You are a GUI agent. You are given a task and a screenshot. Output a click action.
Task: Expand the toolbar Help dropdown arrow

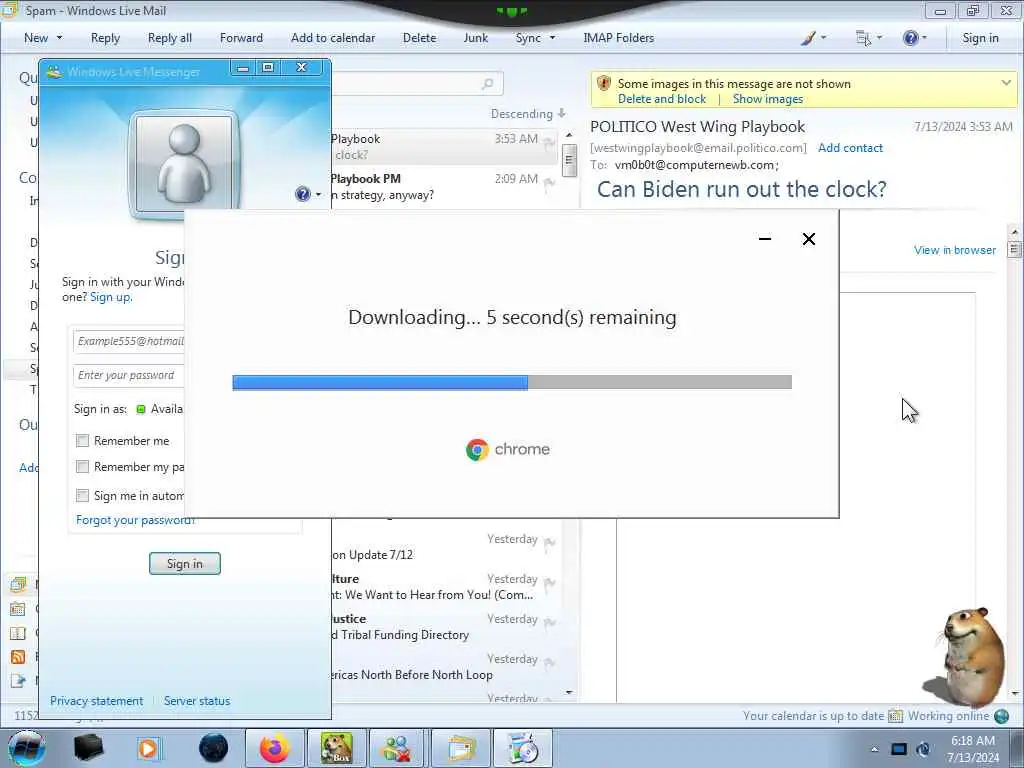click(x=924, y=38)
